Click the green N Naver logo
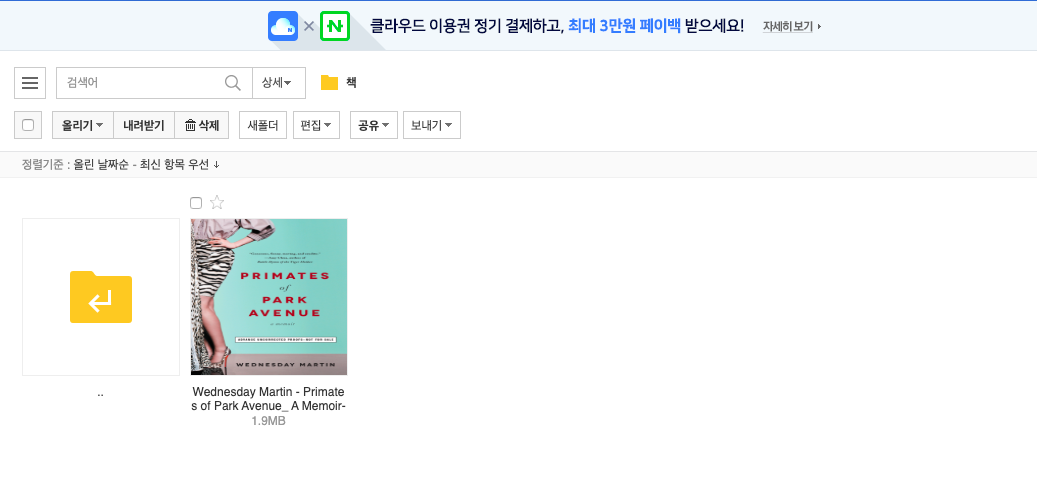 click(335, 26)
